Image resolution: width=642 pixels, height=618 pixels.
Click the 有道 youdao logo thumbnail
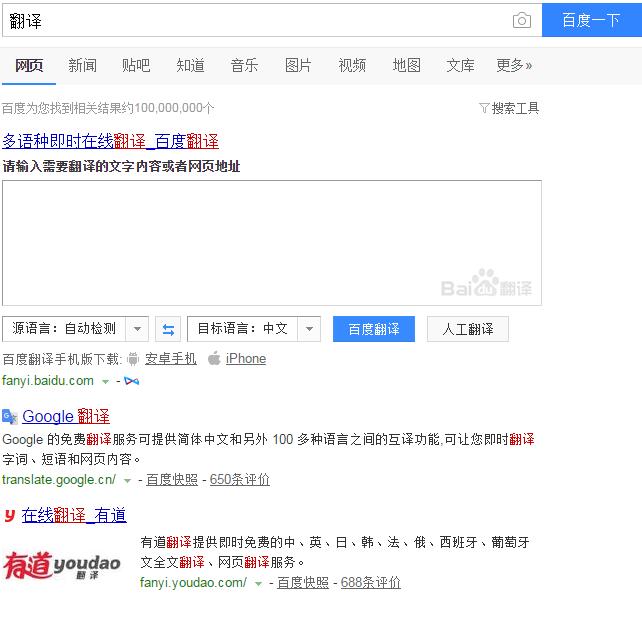[62, 566]
